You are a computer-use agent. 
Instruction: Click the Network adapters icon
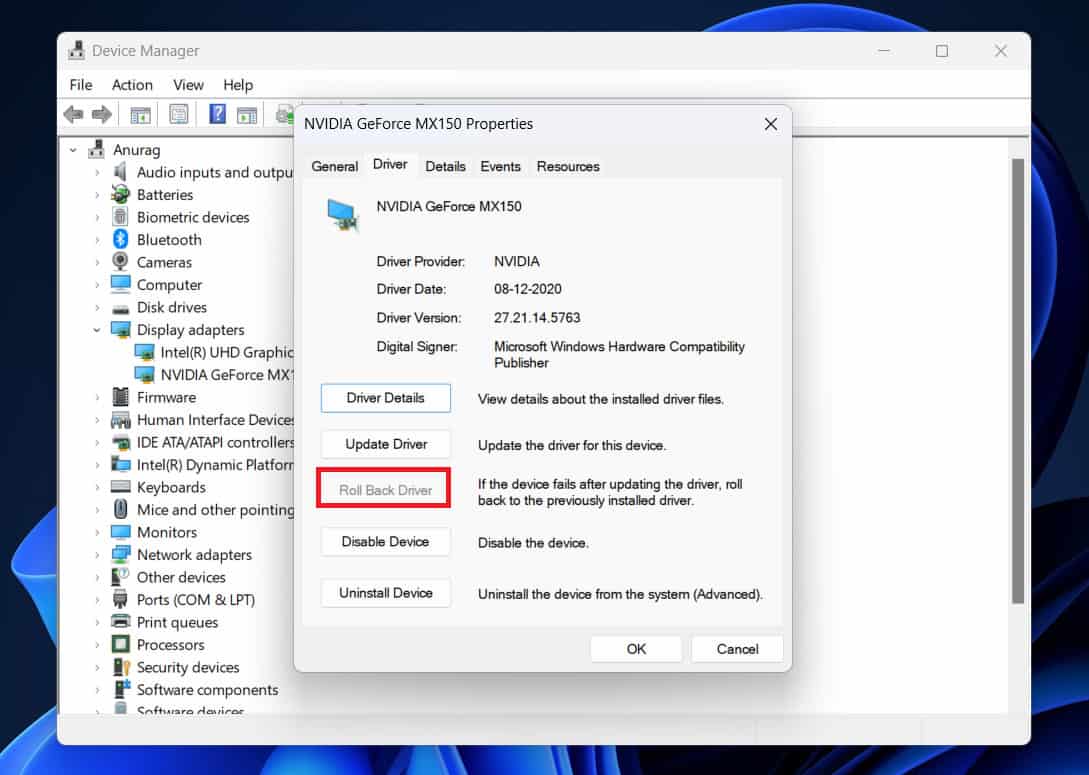tap(120, 554)
